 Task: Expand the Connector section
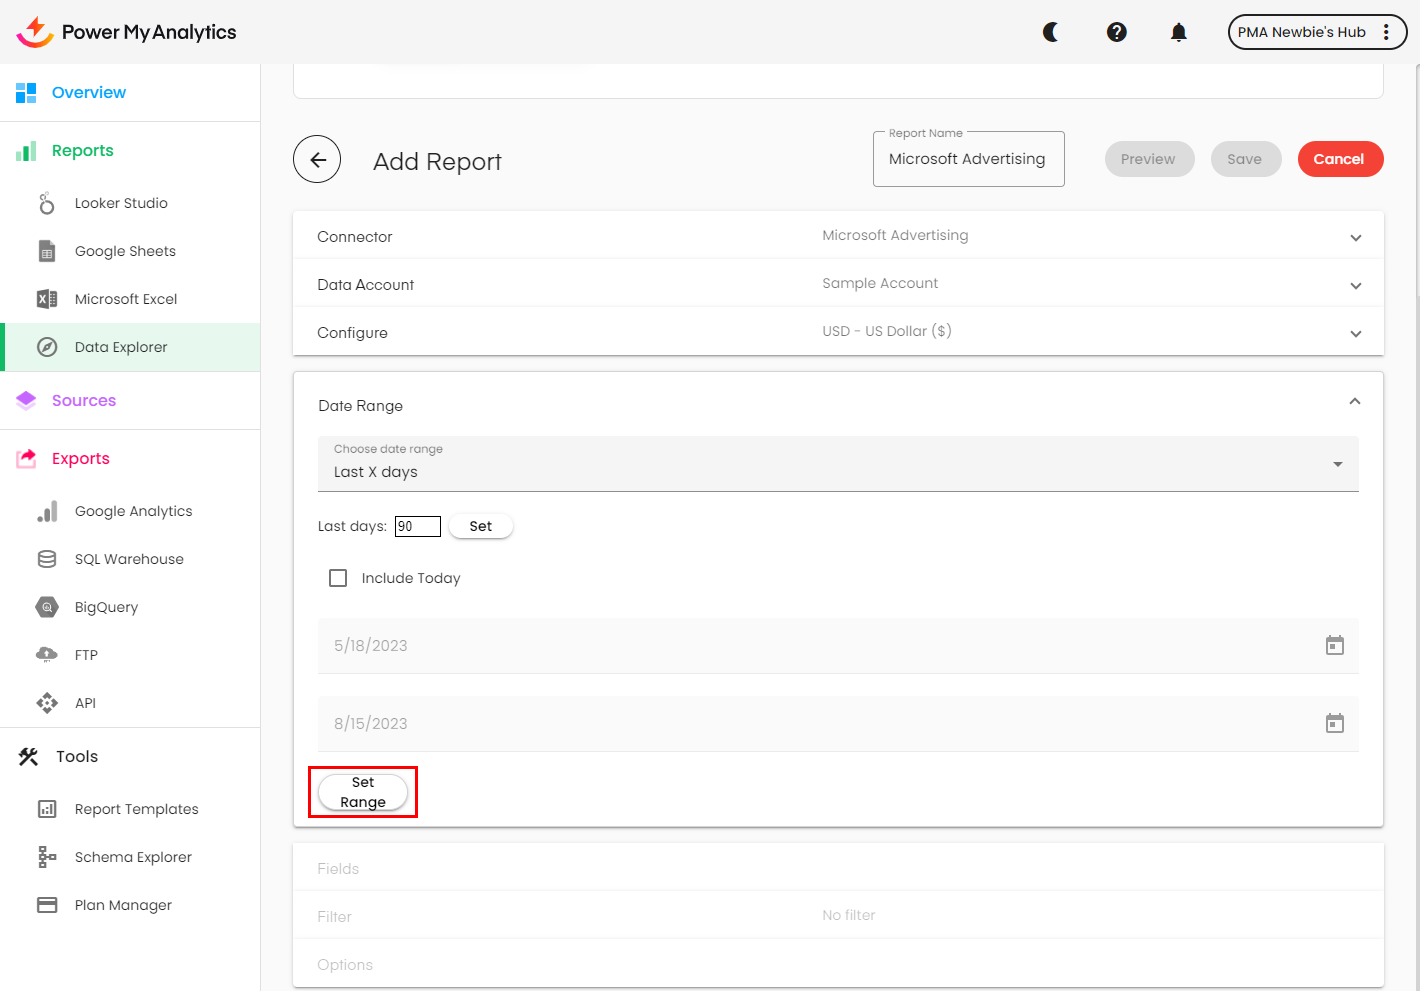point(1355,238)
